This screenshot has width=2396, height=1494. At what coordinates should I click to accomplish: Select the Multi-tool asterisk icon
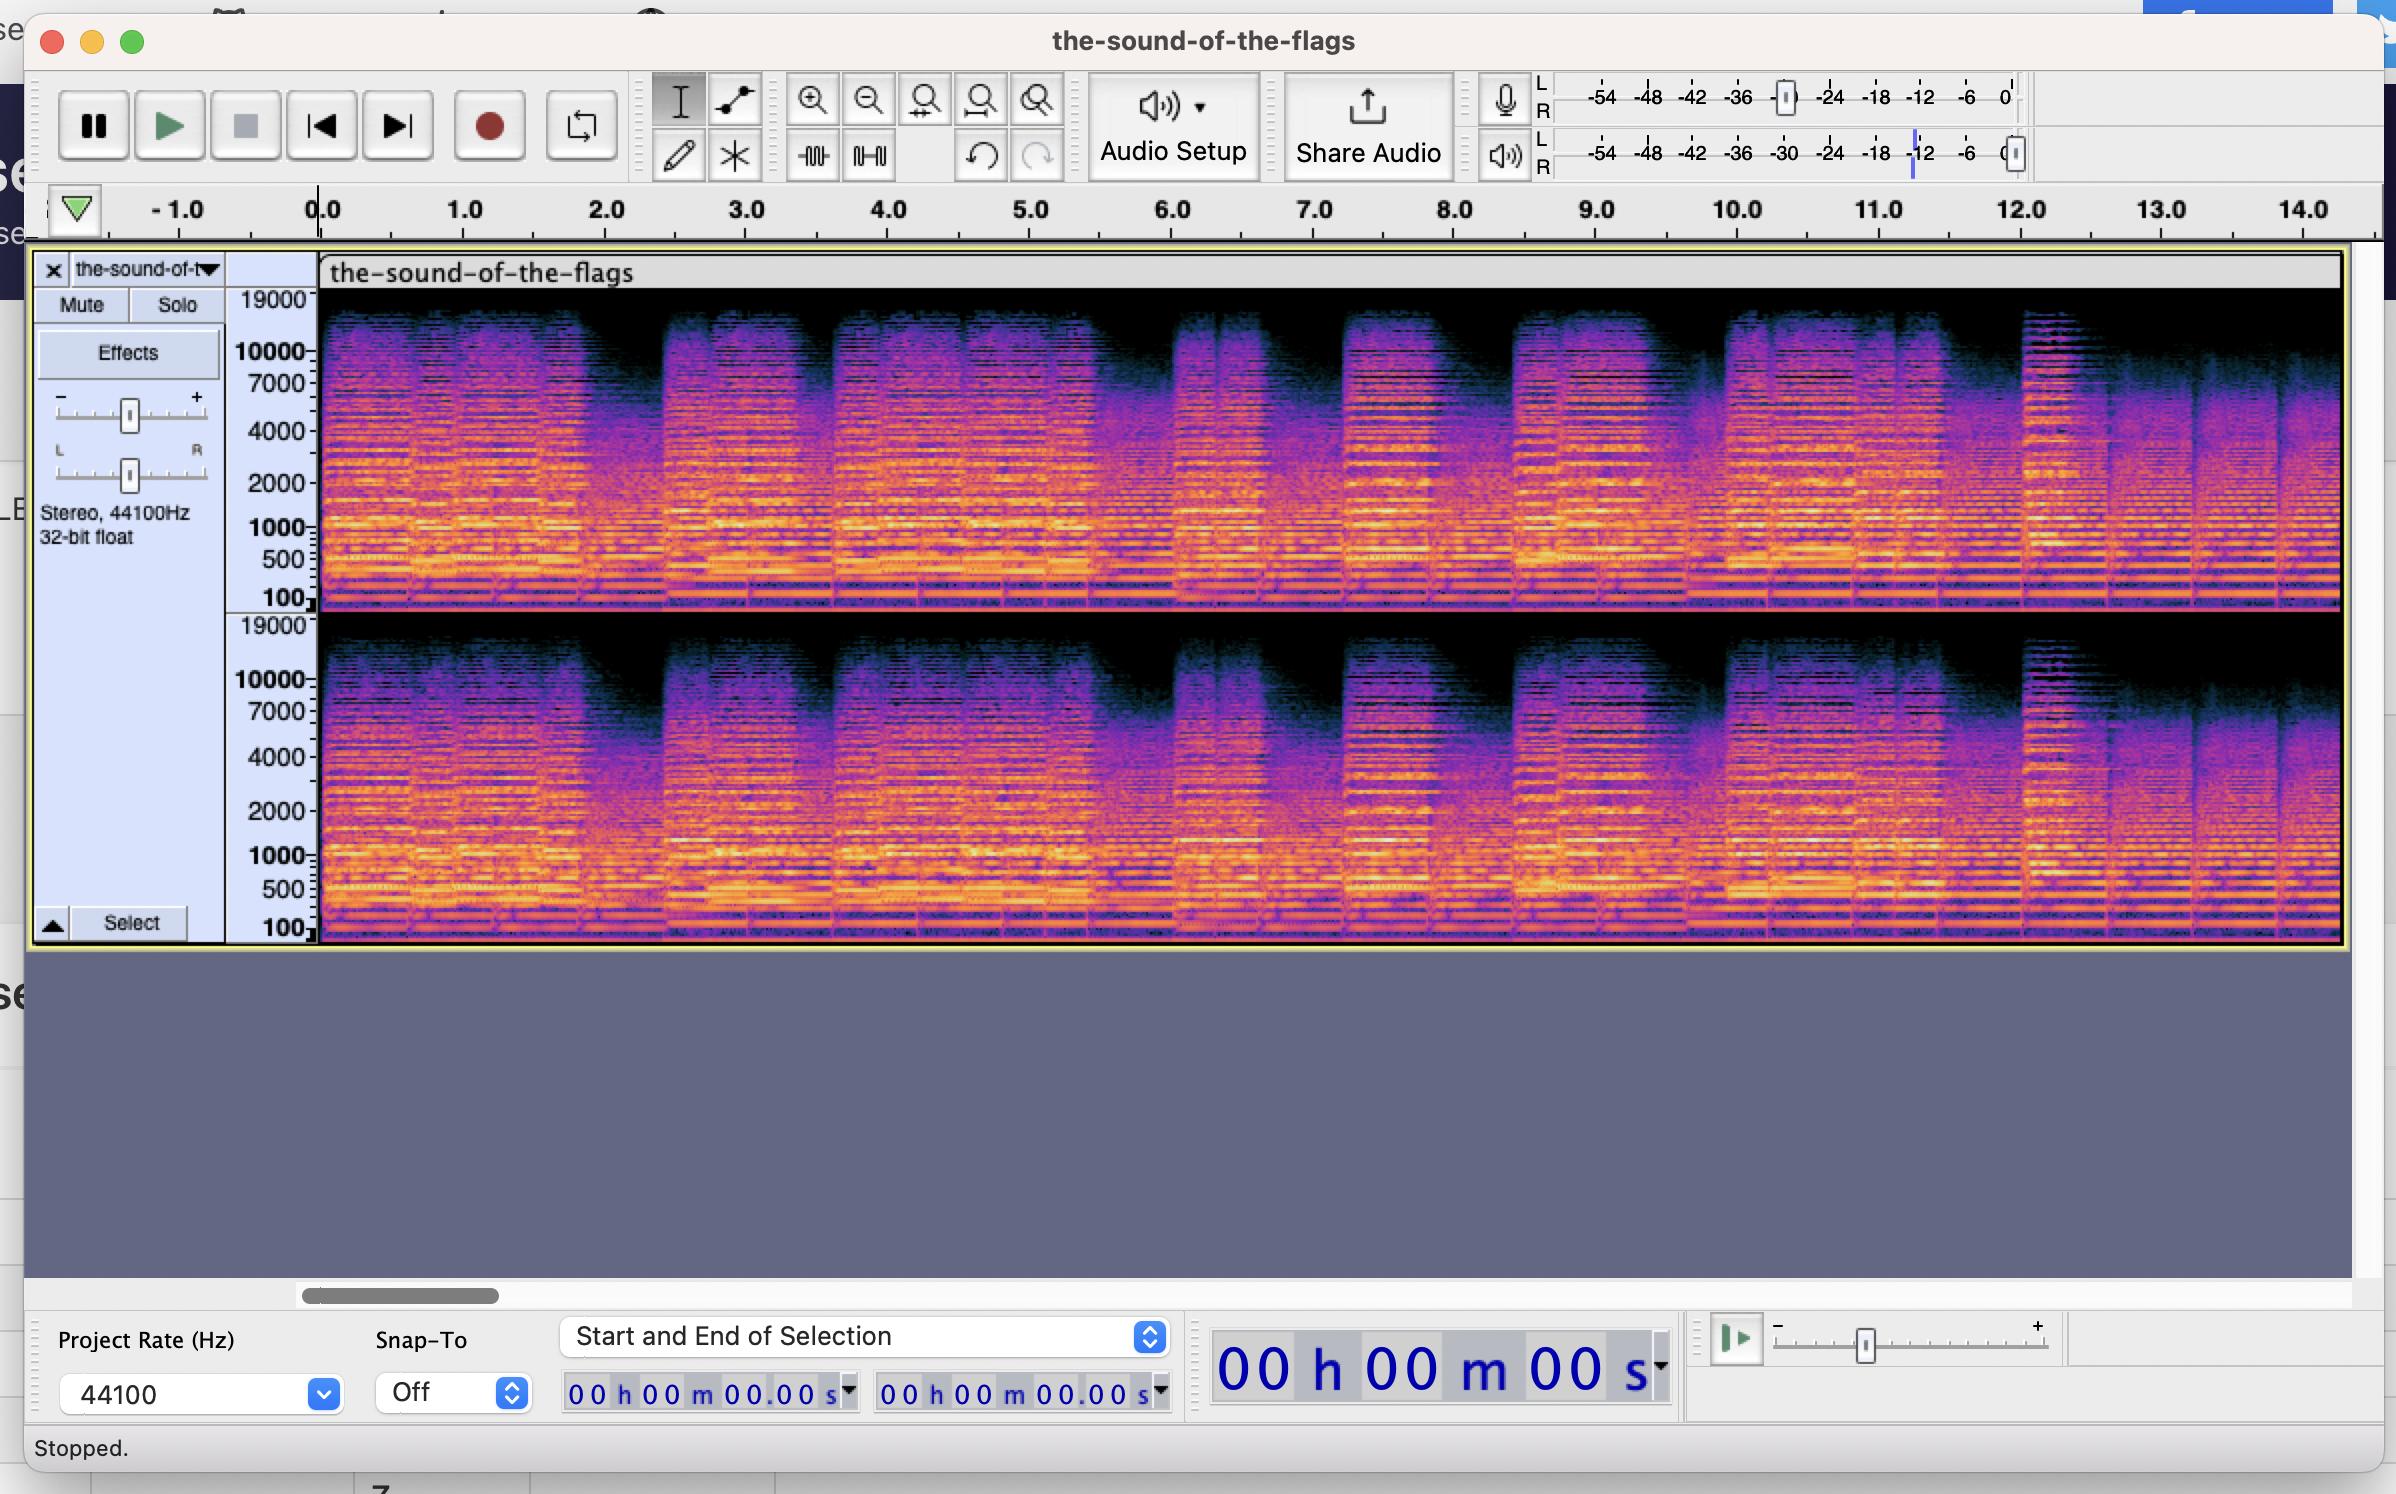coord(735,156)
